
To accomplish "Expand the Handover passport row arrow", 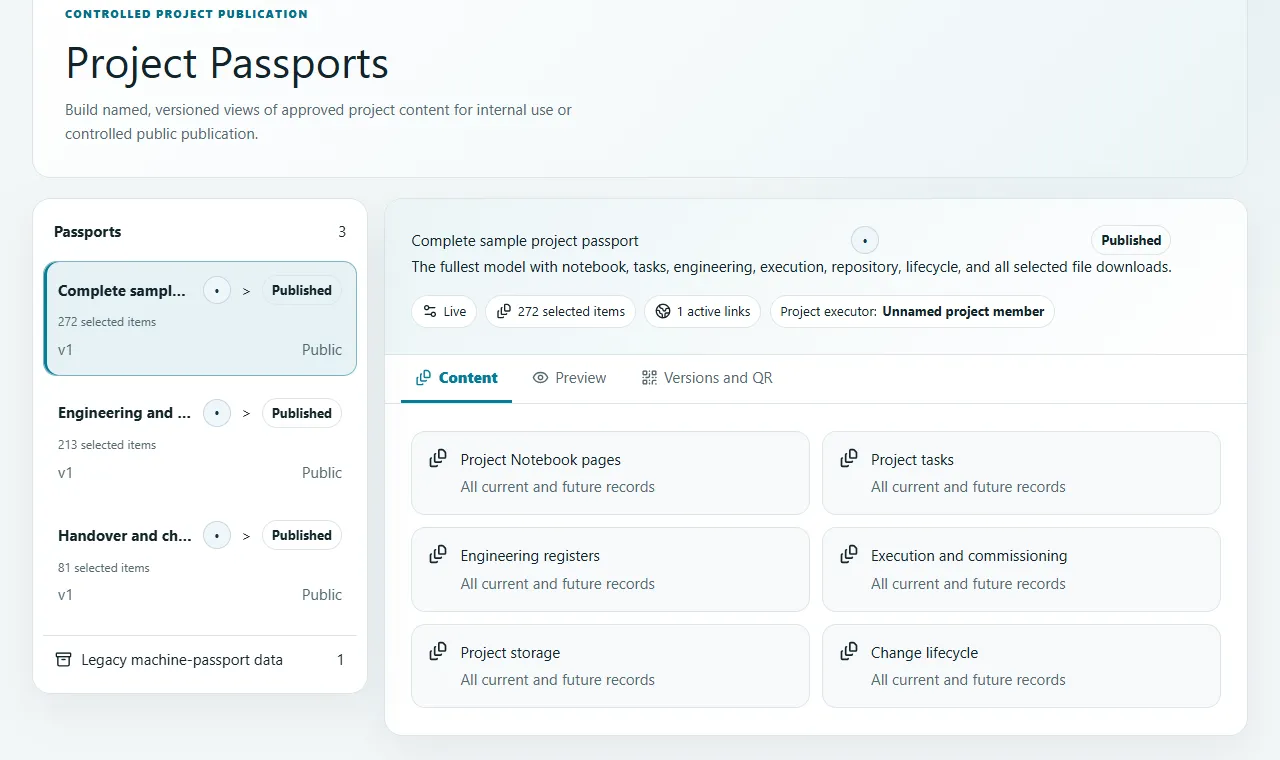I will click(247, 536).
